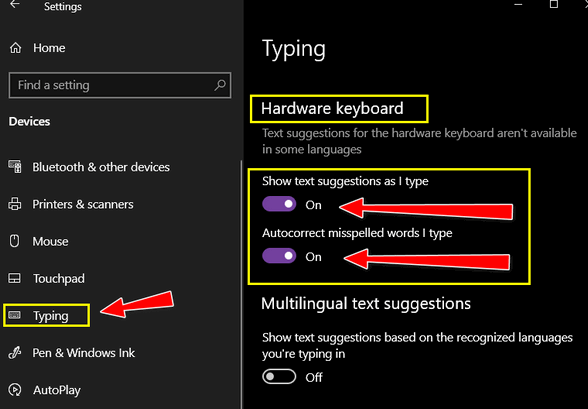Click the sidebar vertical scrollbar
This screenshot has height=409, width=588.
tap(242, 285)
